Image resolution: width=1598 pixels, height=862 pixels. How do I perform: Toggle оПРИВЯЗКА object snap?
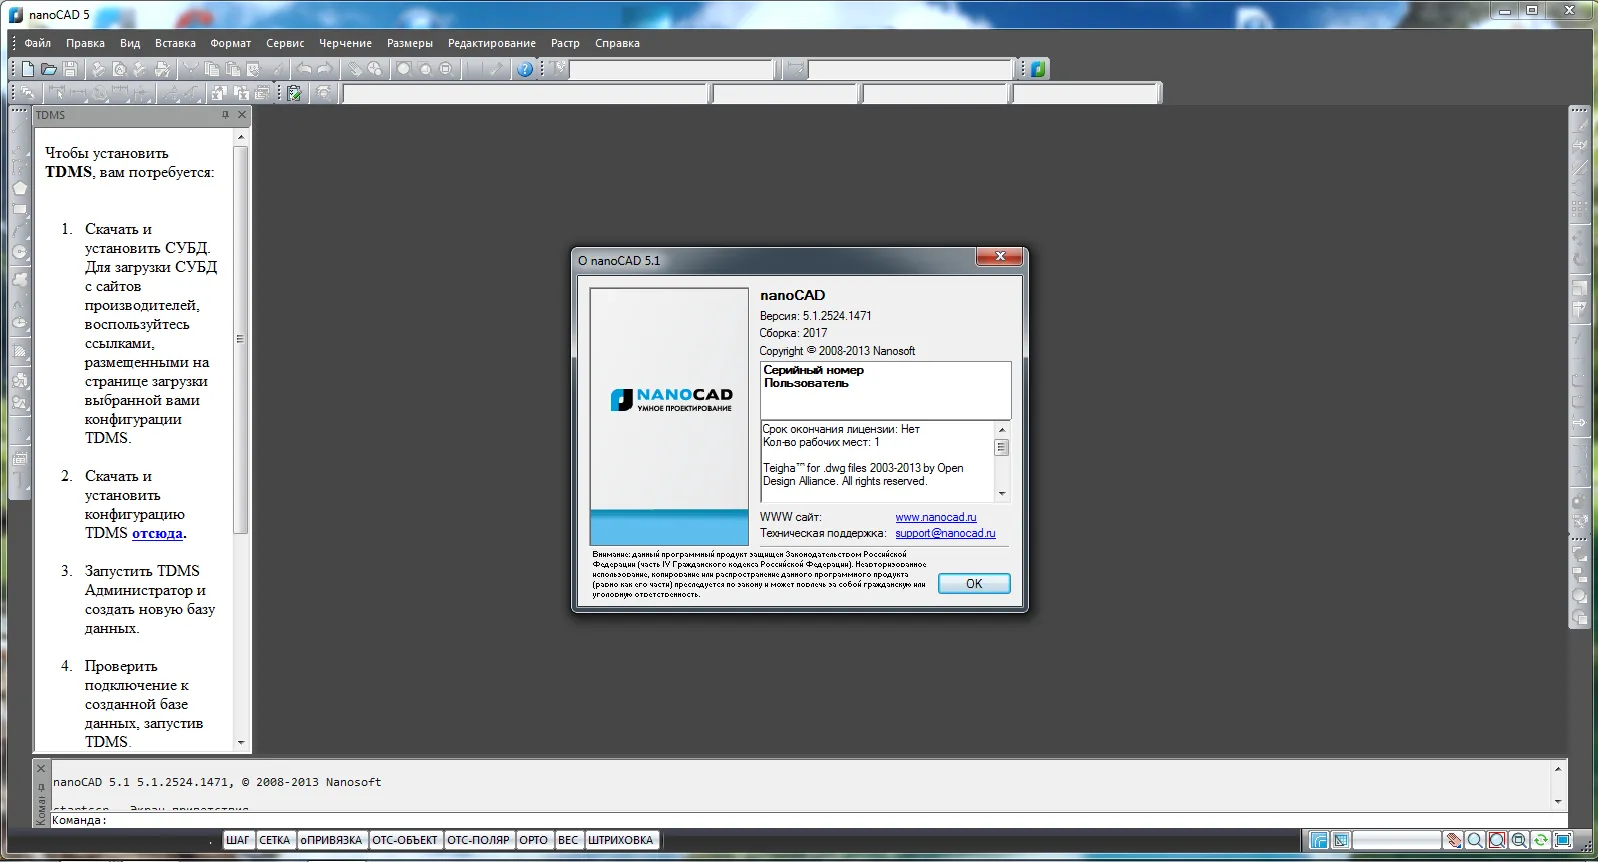tap(331, 840)
